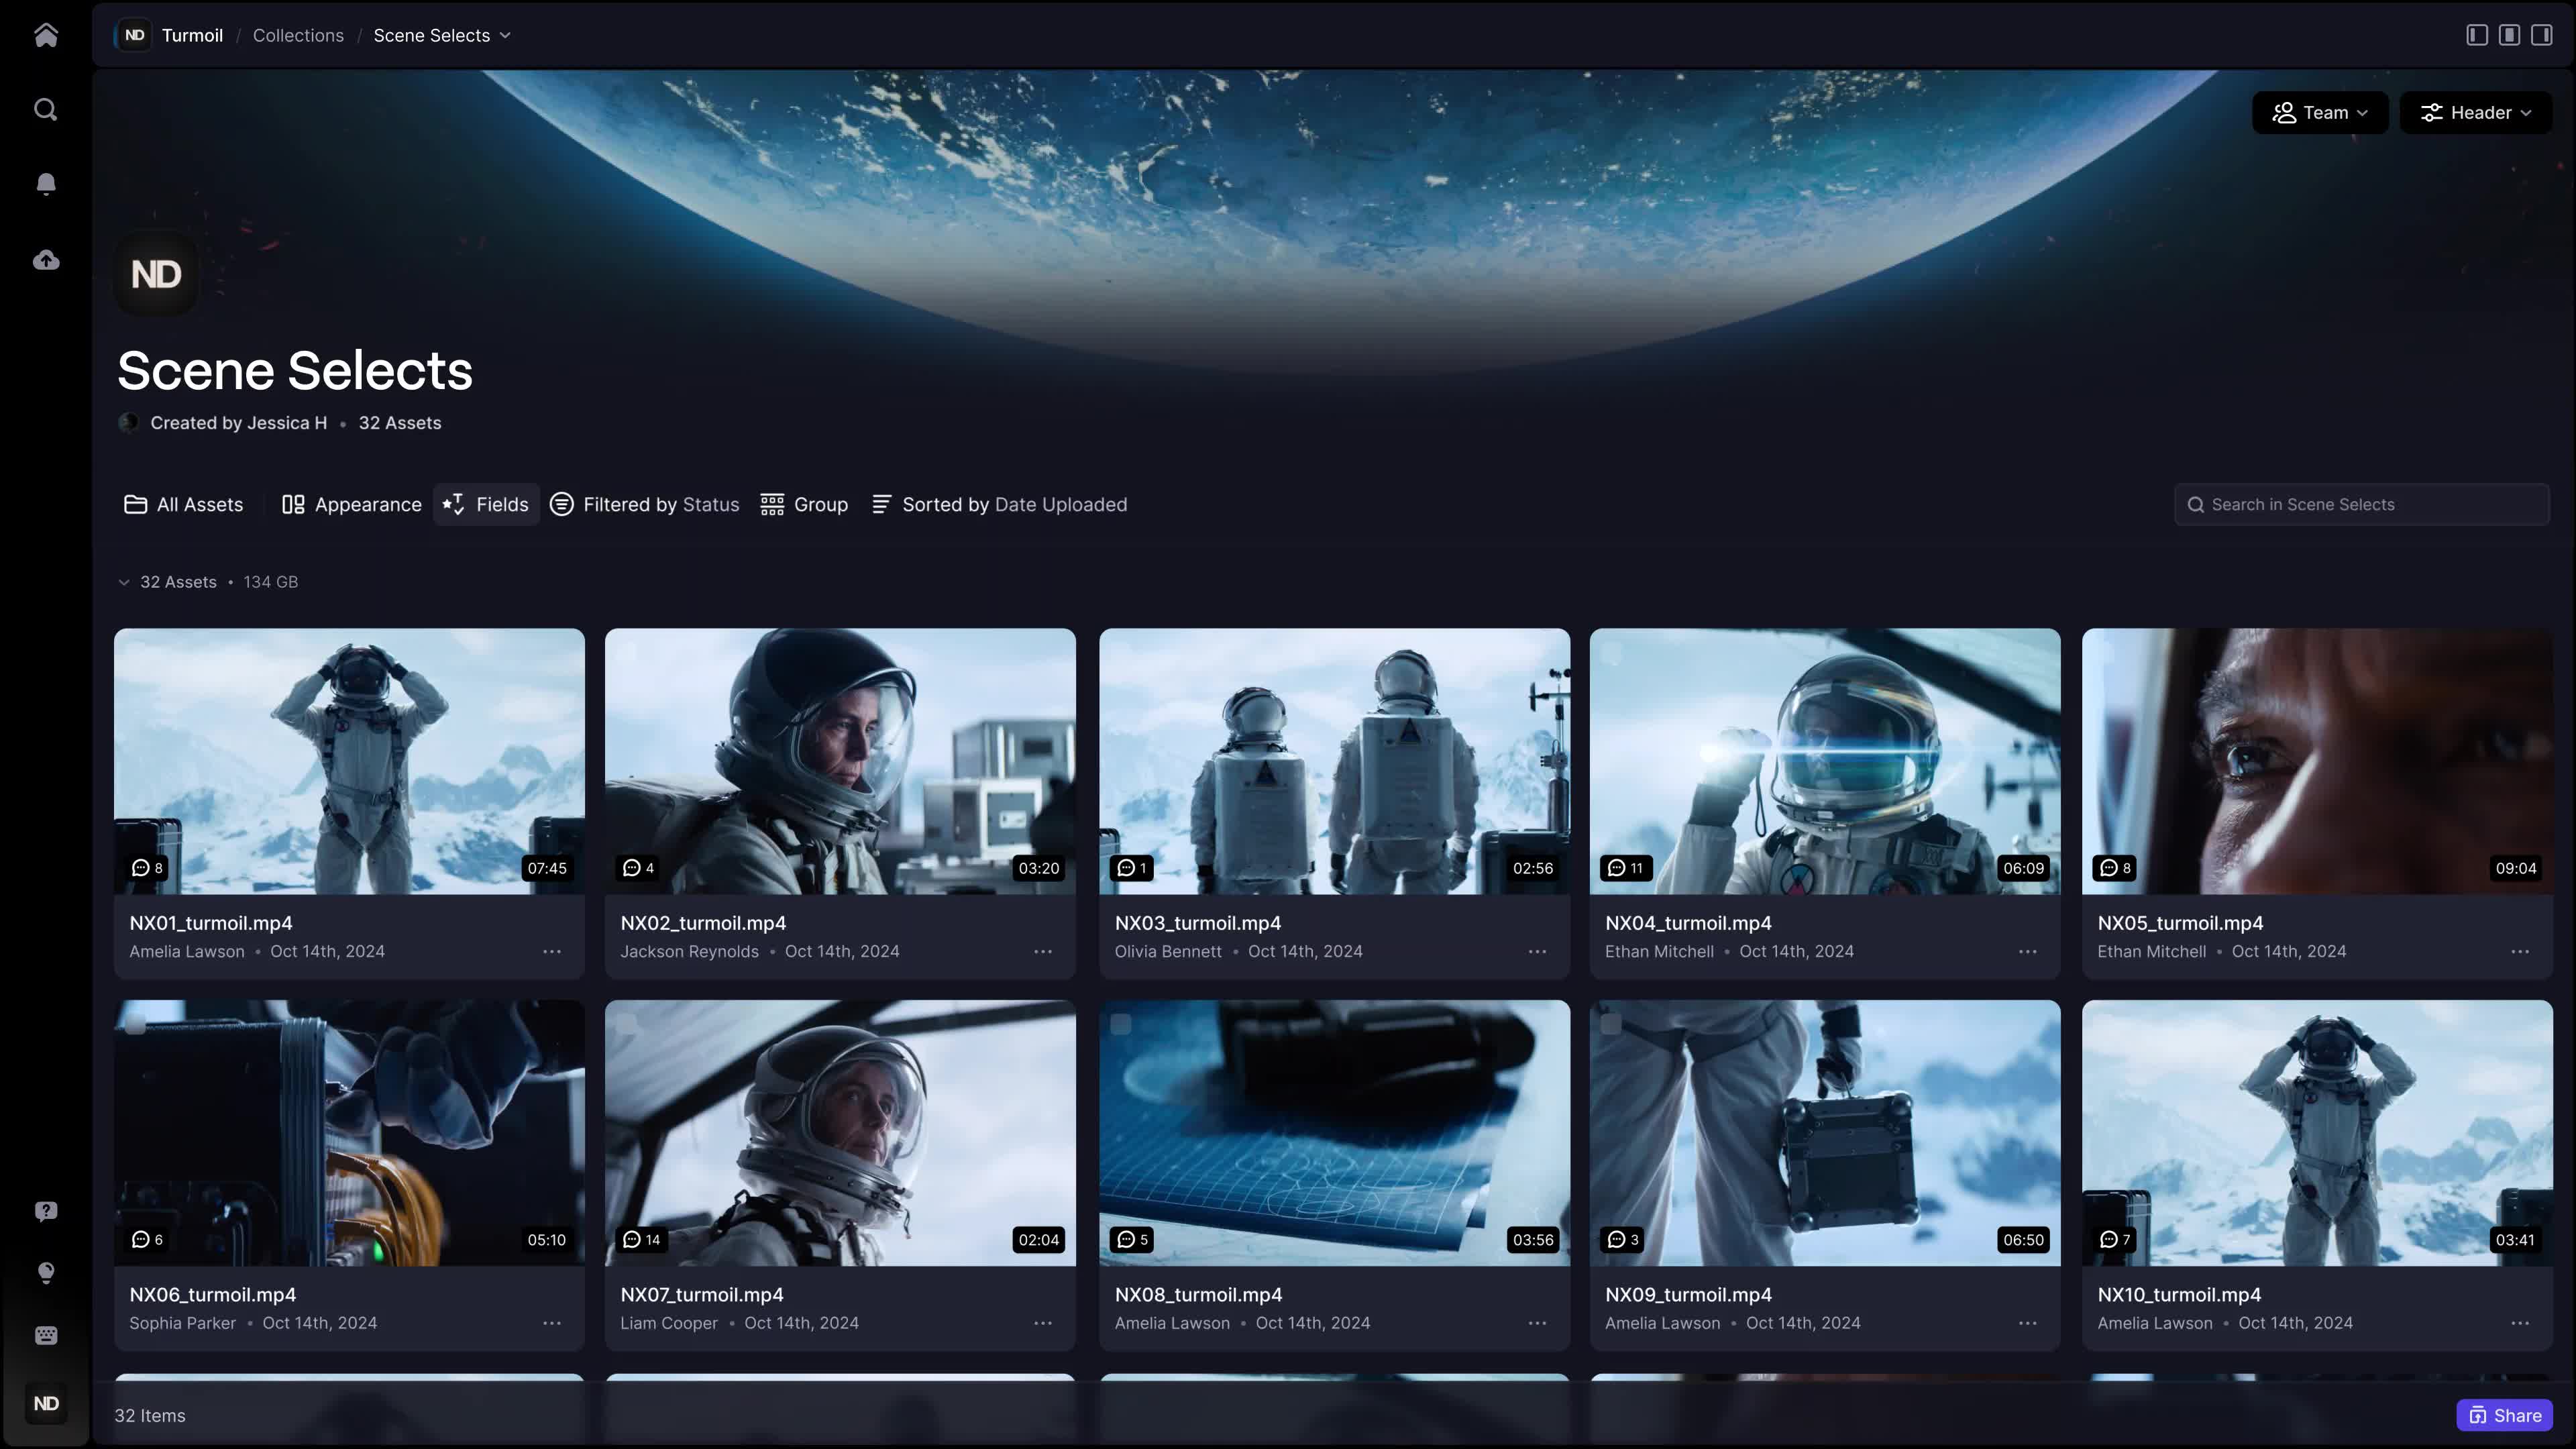Click the cloud upload icon
Image resolution: width=2576 pixels, height=1449 pixels.
[46, 260]
